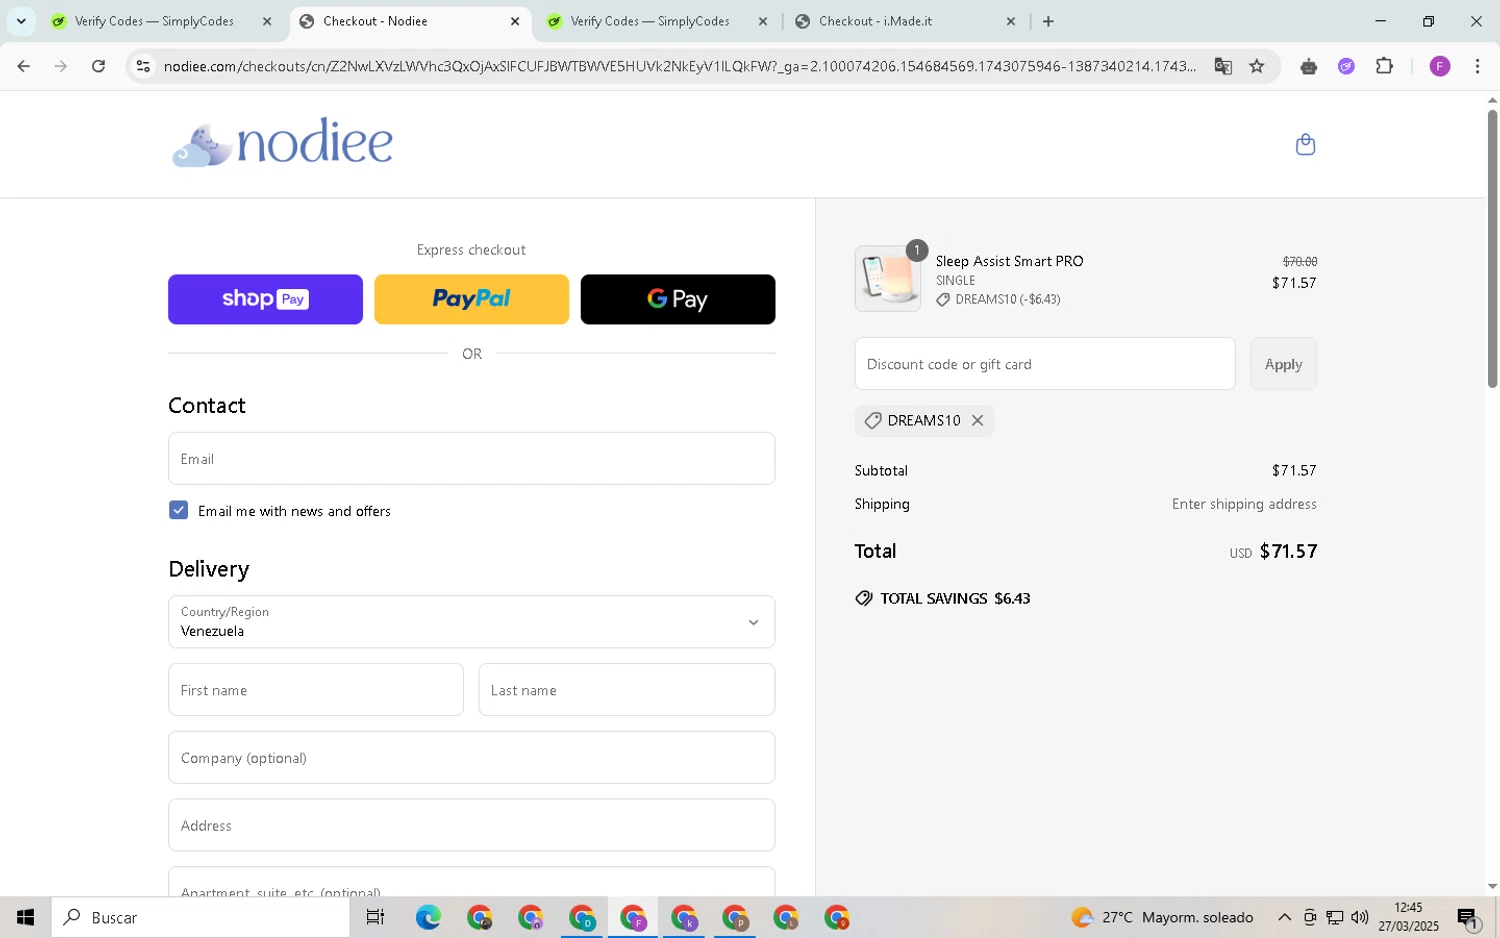Open the shopping bag cart icon
This screenshot has height=938, width=1500.
coord(1305,145)
